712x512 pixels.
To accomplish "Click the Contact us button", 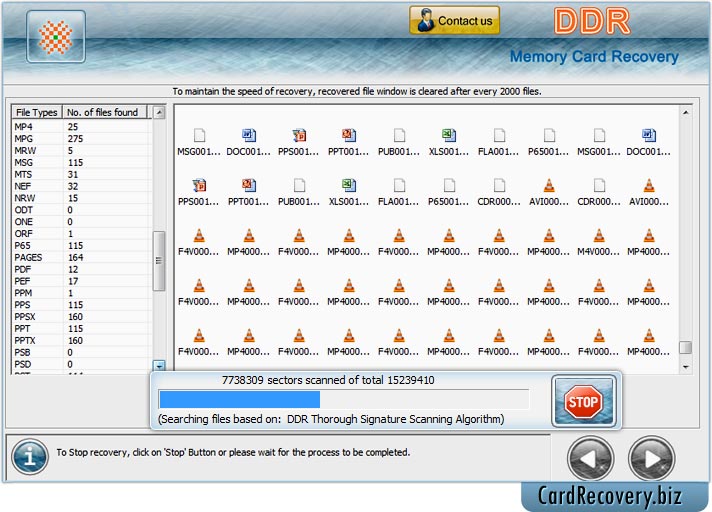I will [455, 20].
